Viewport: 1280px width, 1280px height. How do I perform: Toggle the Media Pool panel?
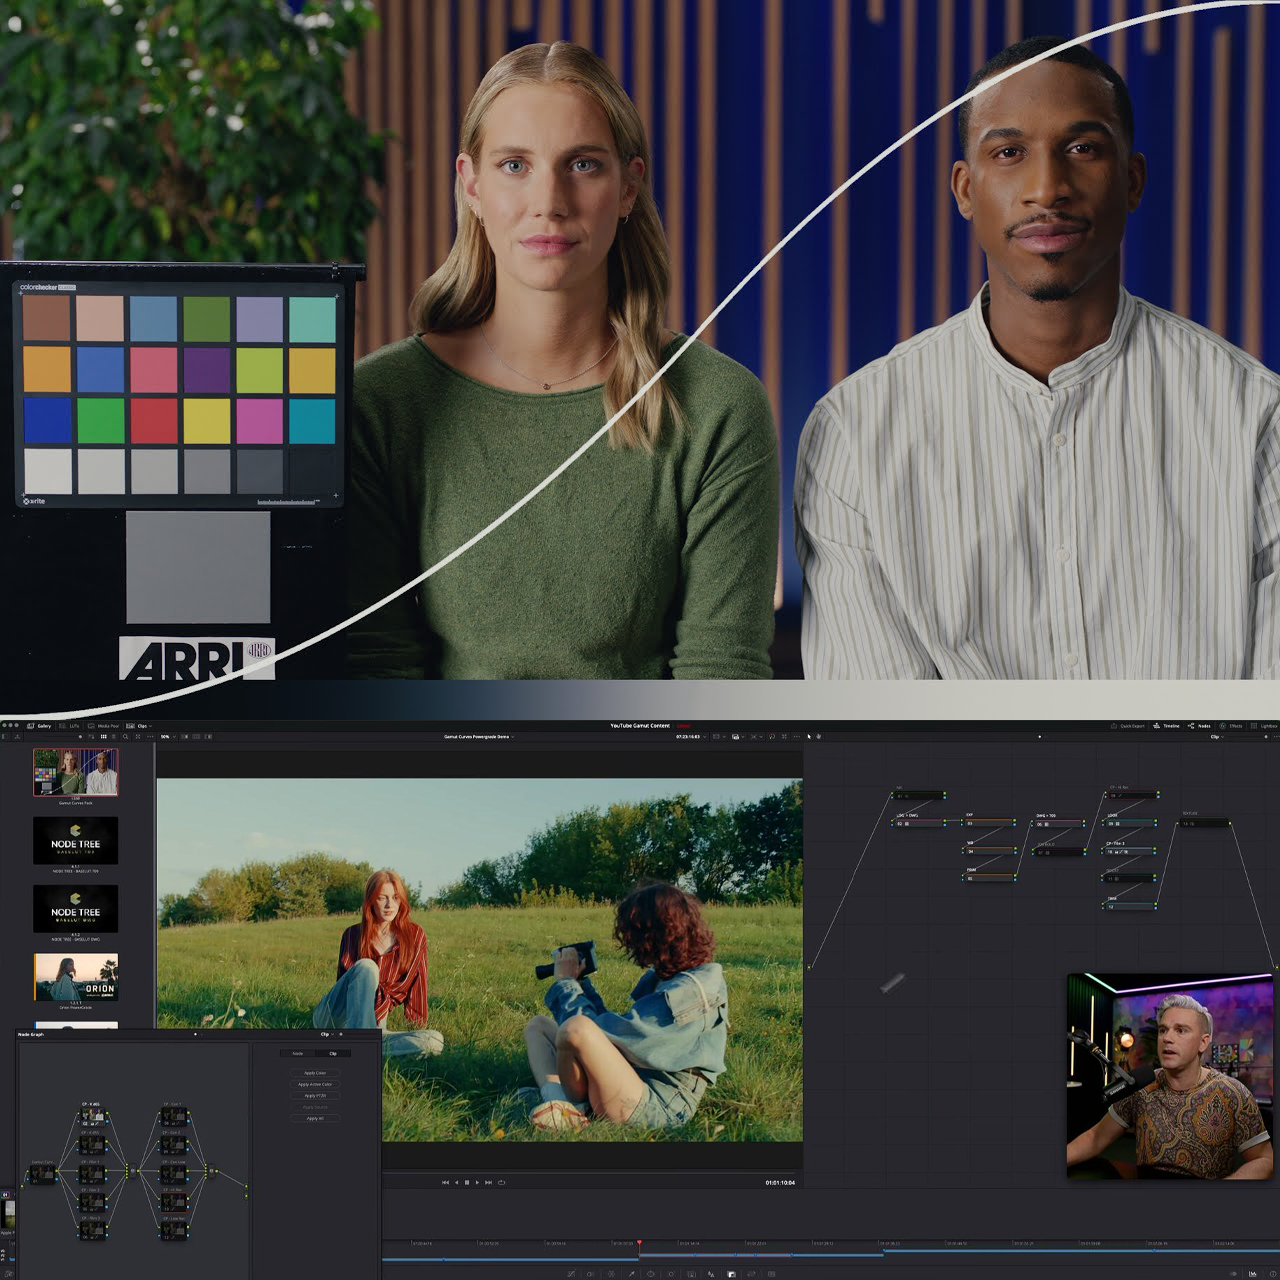coord(103,726)
